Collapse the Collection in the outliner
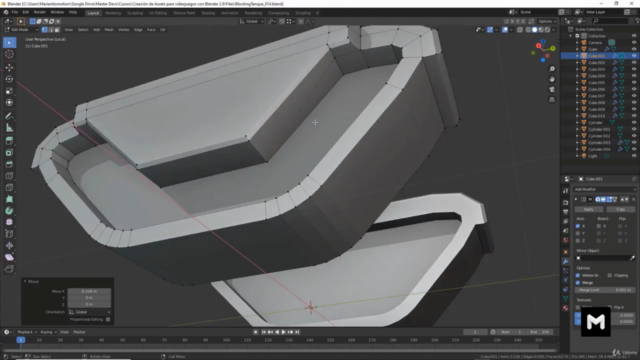This screenshot has width=640, height=360. [571, 36]
